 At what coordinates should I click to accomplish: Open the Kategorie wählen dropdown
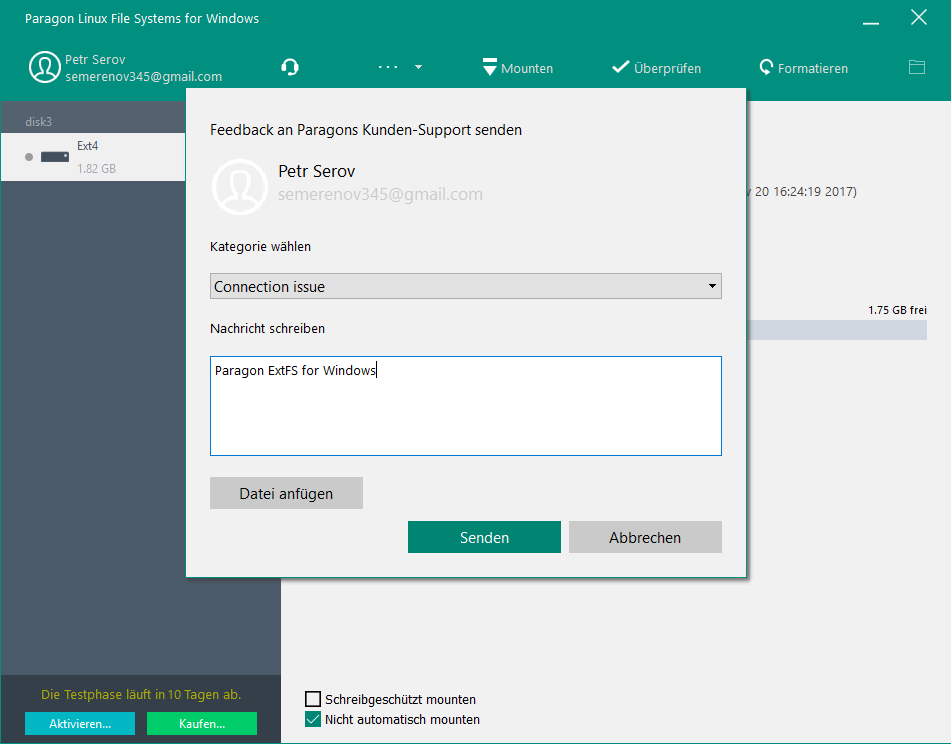pos(465,286)
